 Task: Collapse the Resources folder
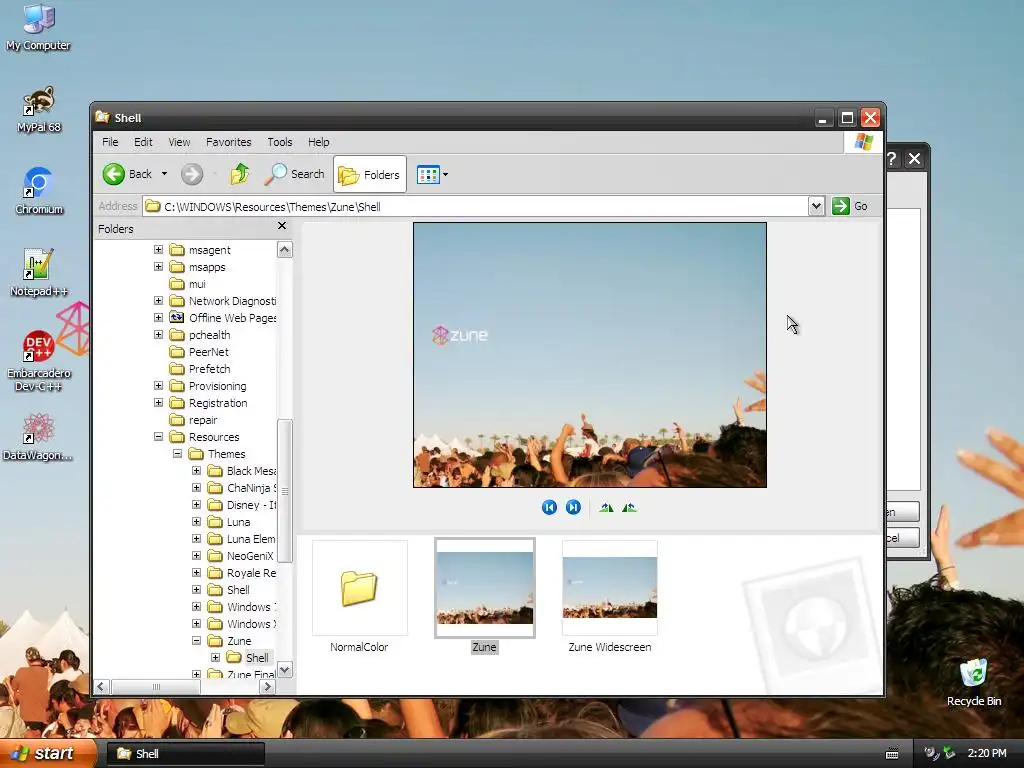(158, 436)
